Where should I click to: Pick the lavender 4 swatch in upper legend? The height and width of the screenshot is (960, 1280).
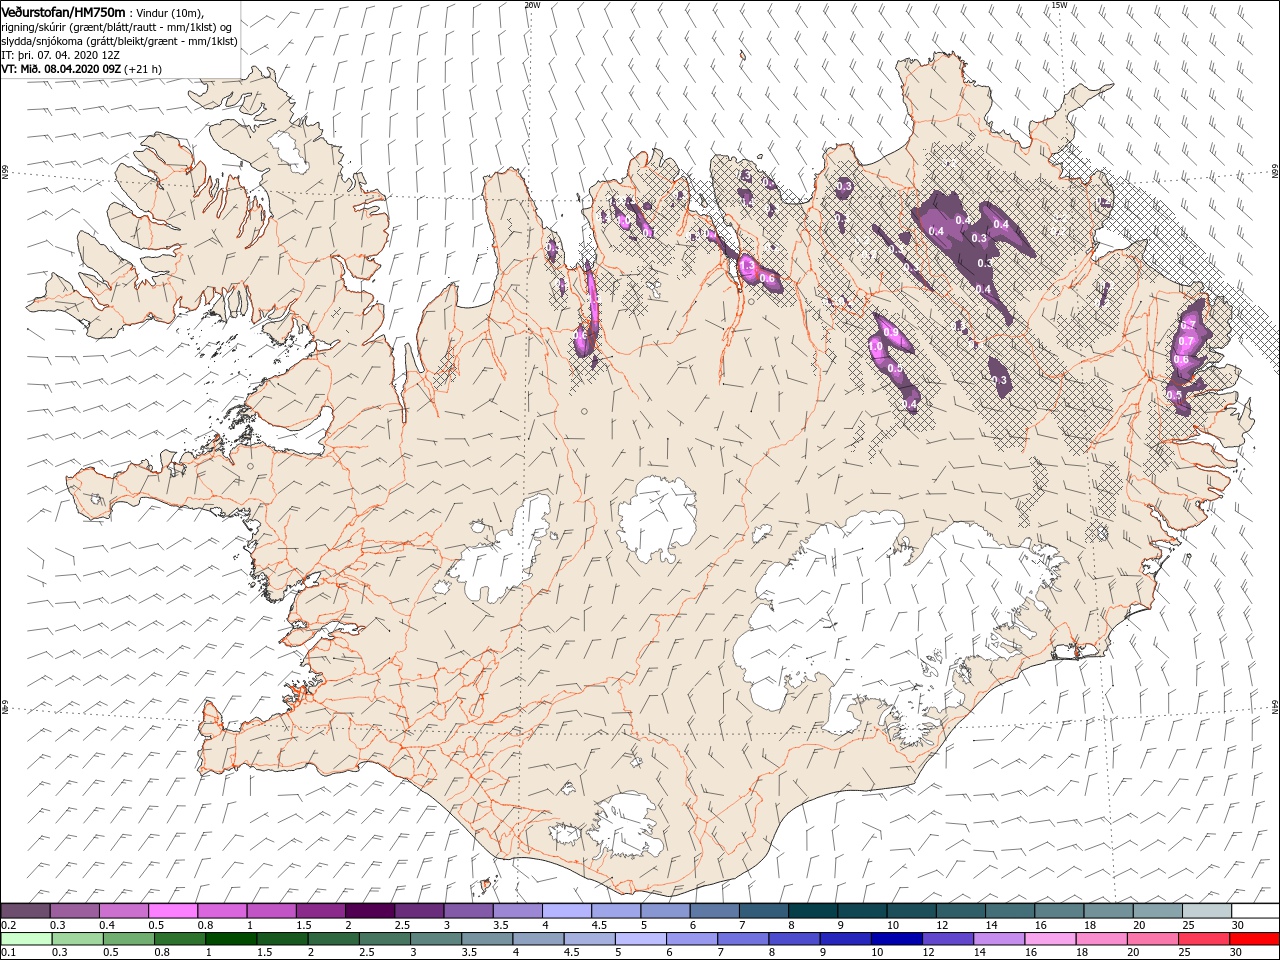pyautogui.click(x=566, y=911)
